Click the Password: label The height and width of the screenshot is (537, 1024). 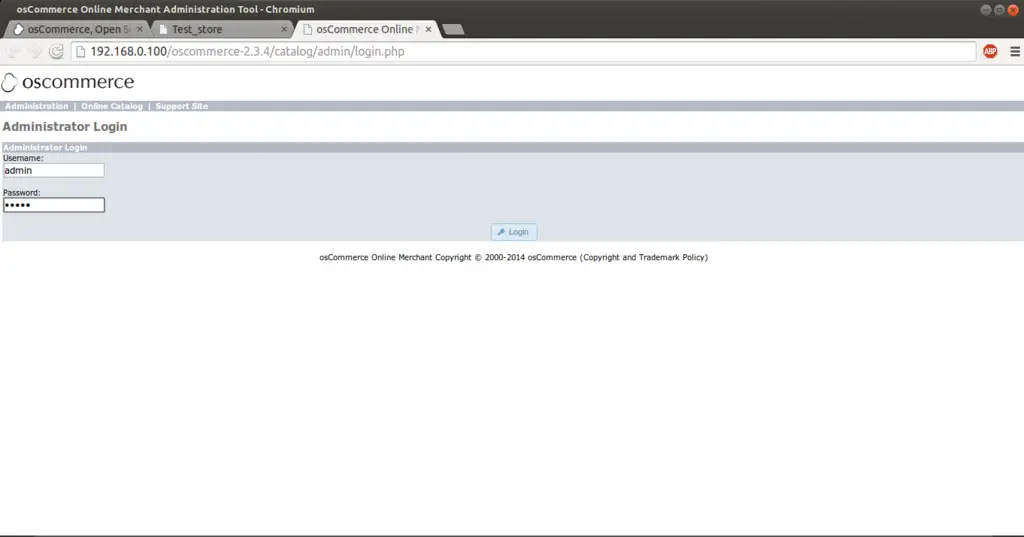click(x=22, y=193)
